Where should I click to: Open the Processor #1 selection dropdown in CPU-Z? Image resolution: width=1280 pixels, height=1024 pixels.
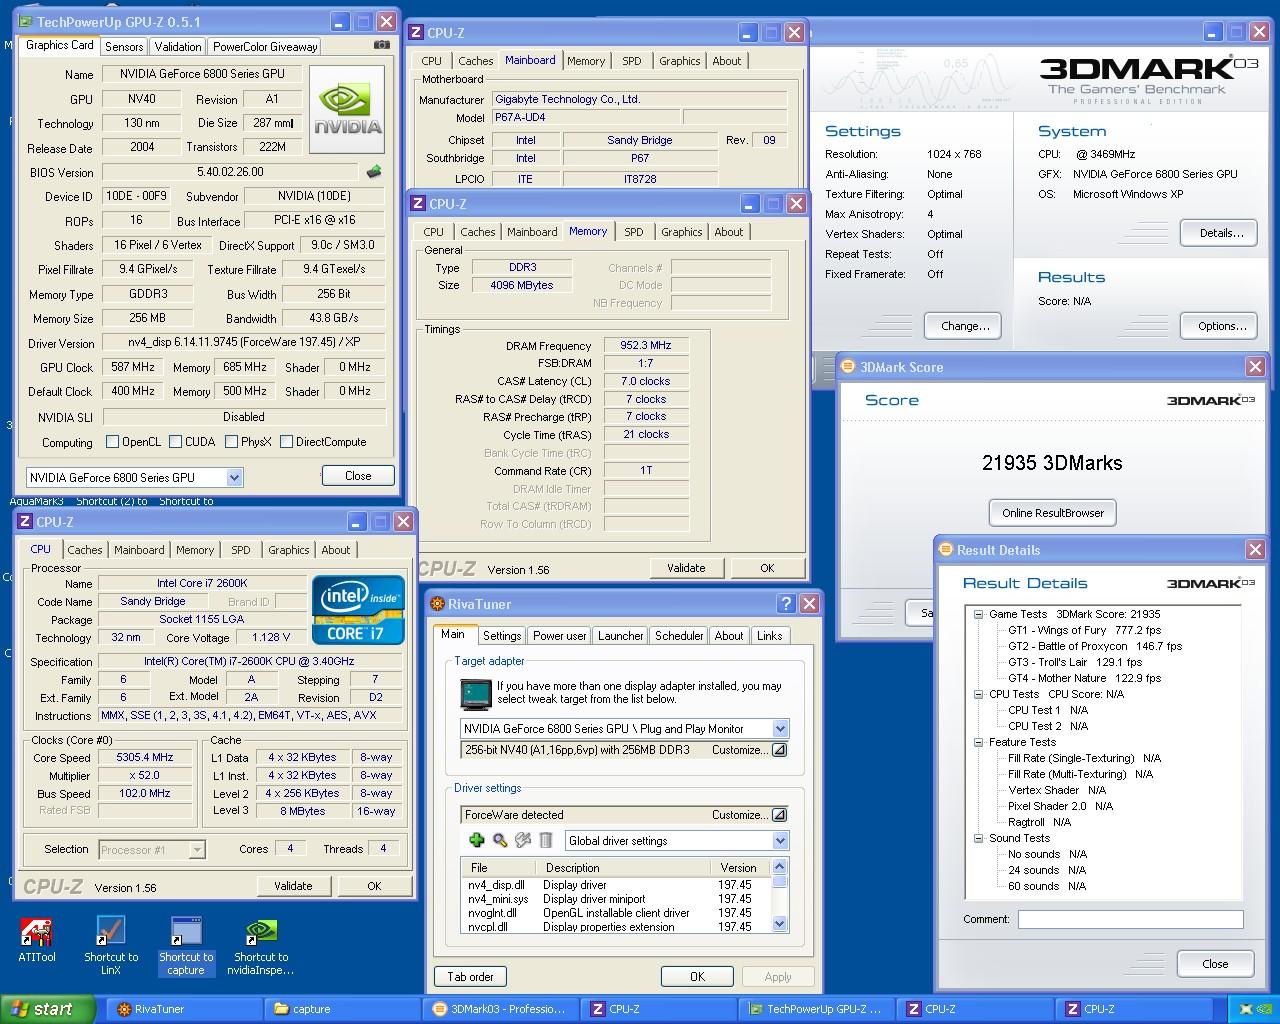click(197, 850)
